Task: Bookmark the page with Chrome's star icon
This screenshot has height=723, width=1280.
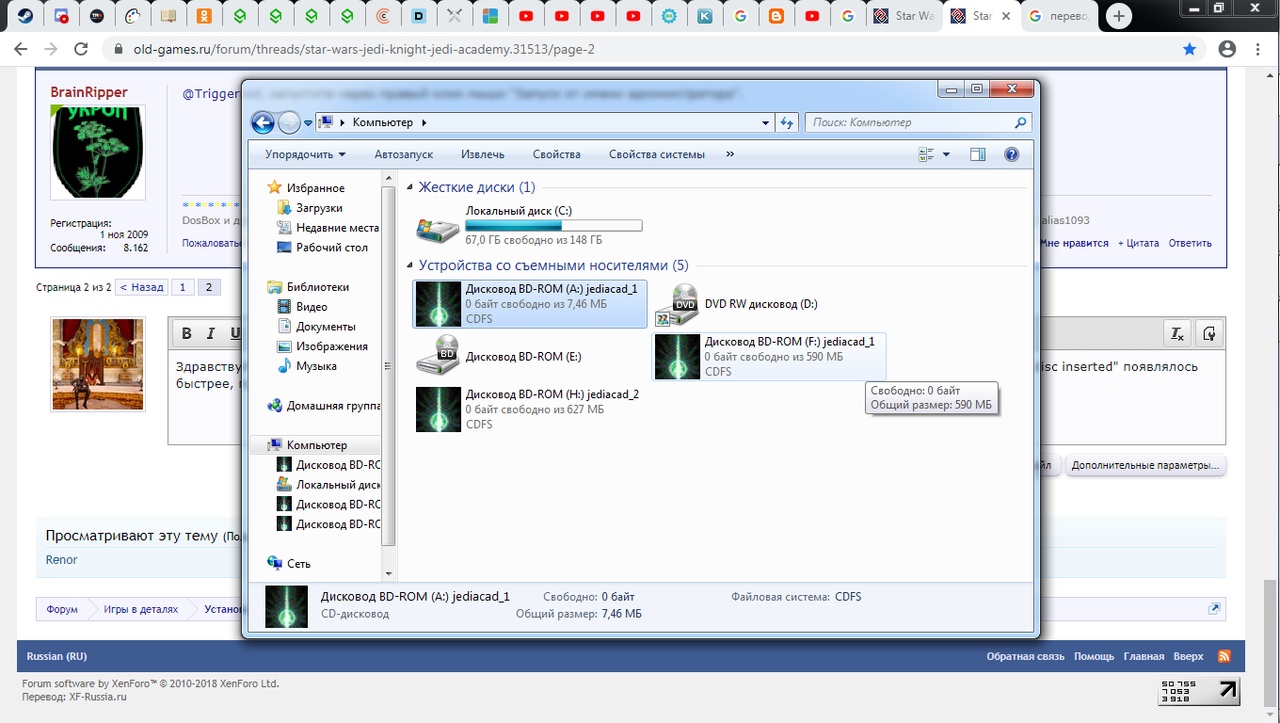Action: 1189,49
